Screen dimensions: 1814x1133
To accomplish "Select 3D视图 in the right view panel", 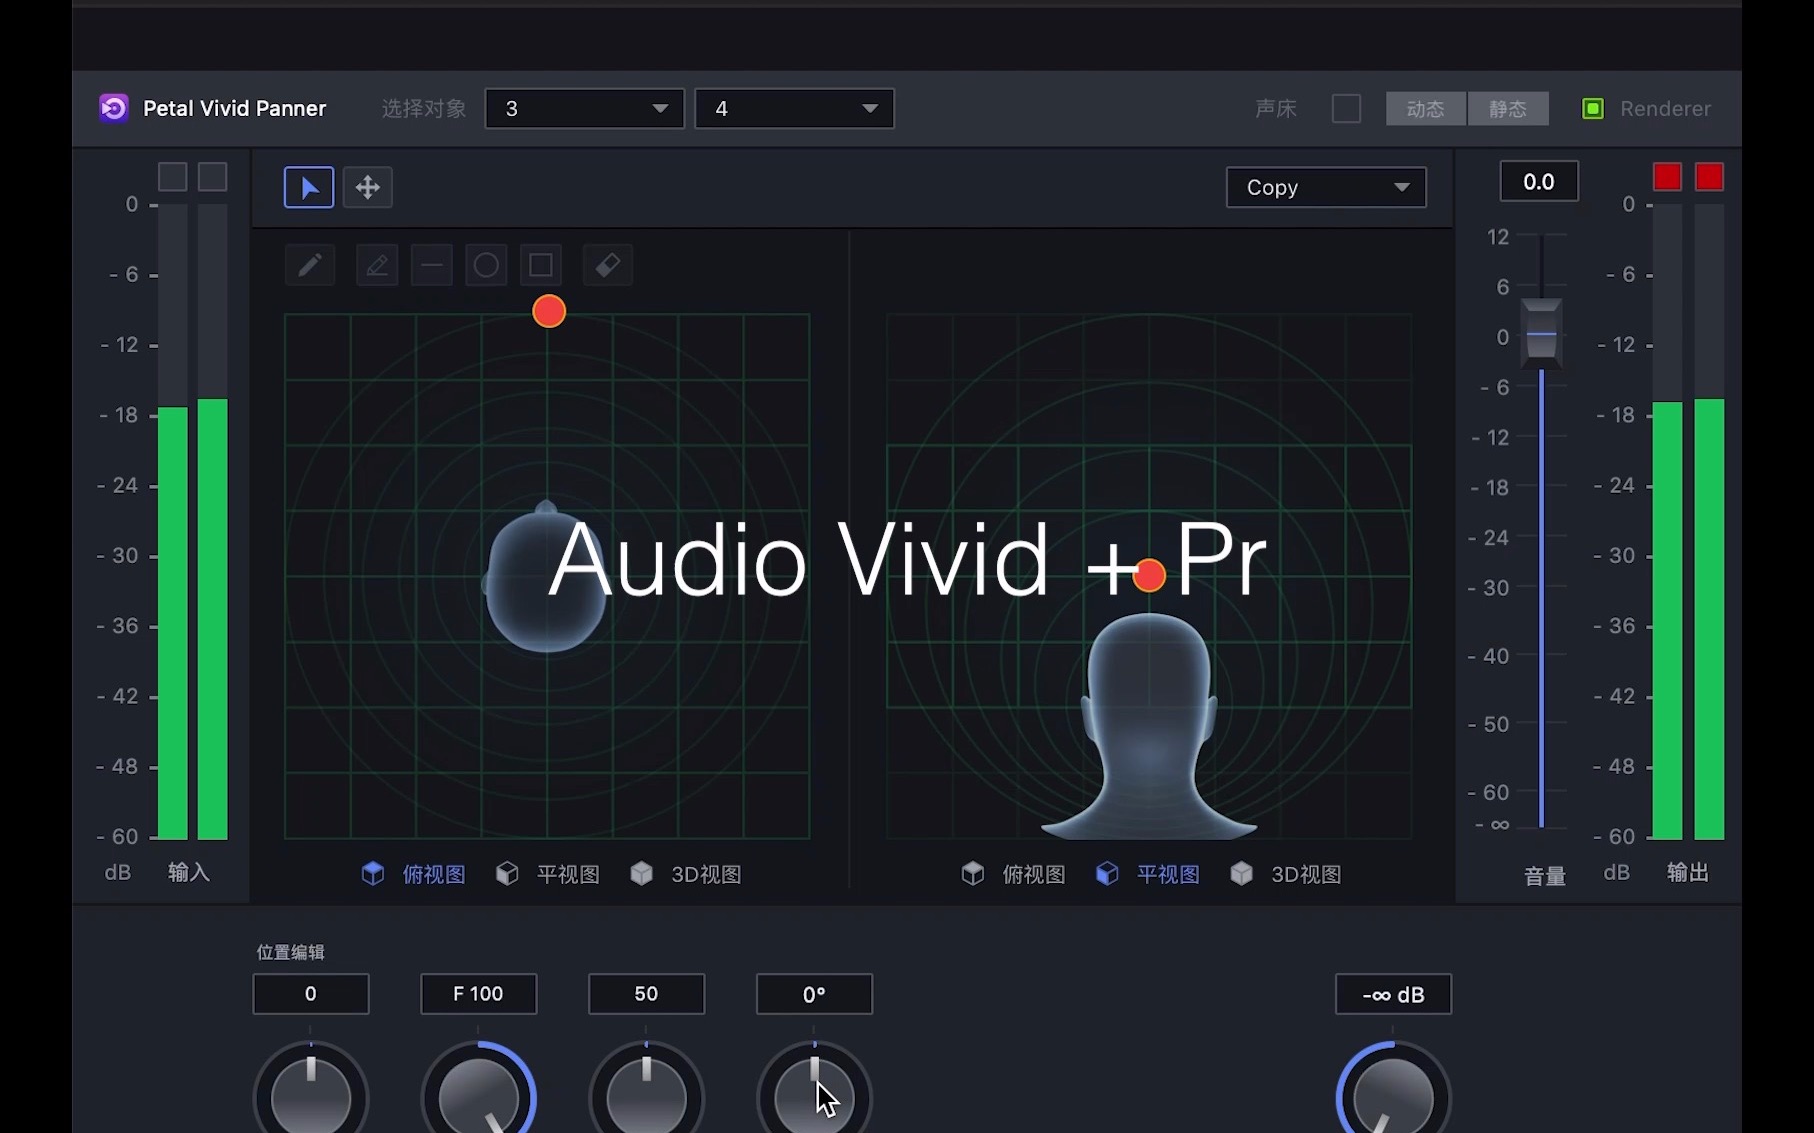I will coord(1286,874).
